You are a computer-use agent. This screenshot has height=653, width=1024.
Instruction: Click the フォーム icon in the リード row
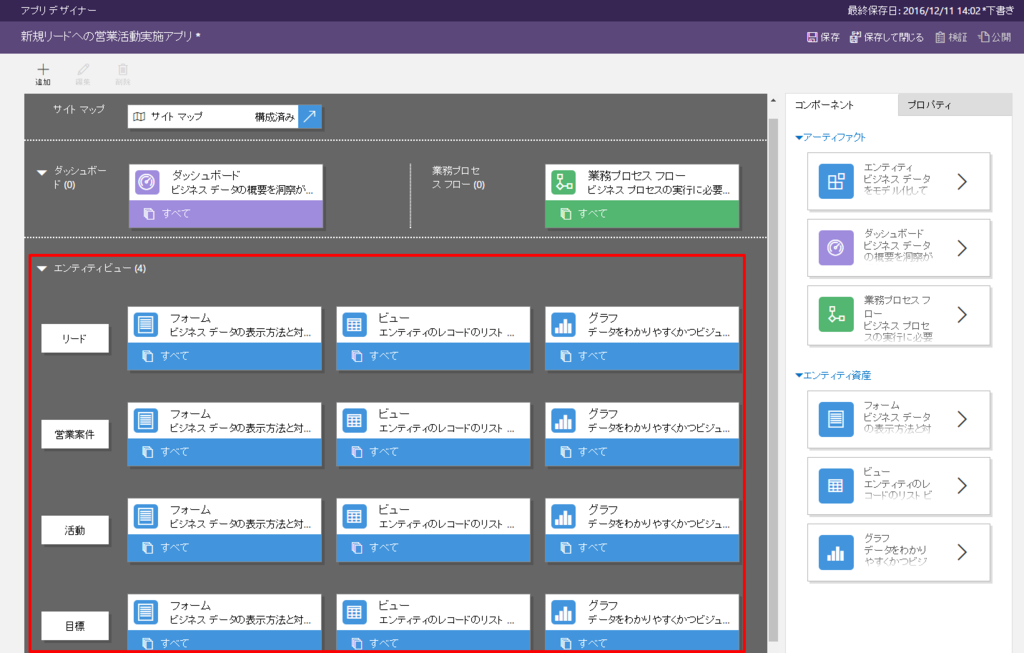tap(146, 325)
